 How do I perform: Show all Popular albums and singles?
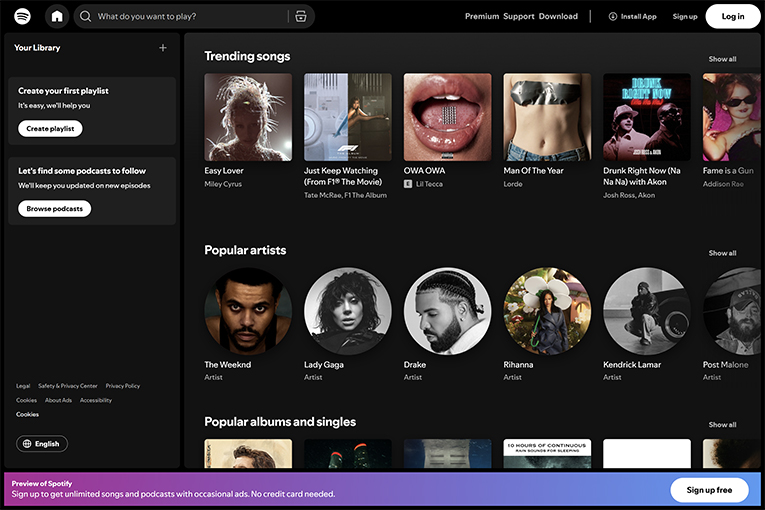click(723, 425)
